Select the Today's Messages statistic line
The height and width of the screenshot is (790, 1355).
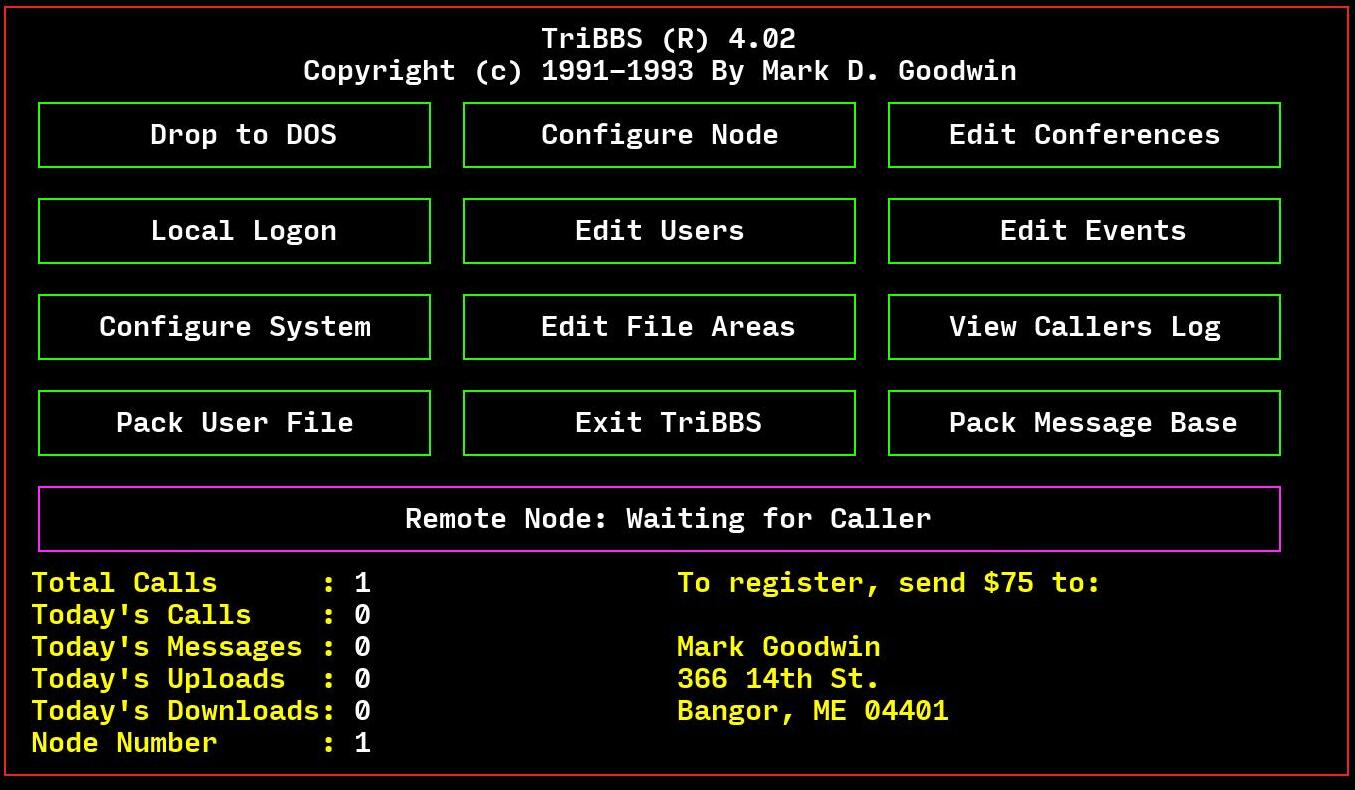pos(201,647)
